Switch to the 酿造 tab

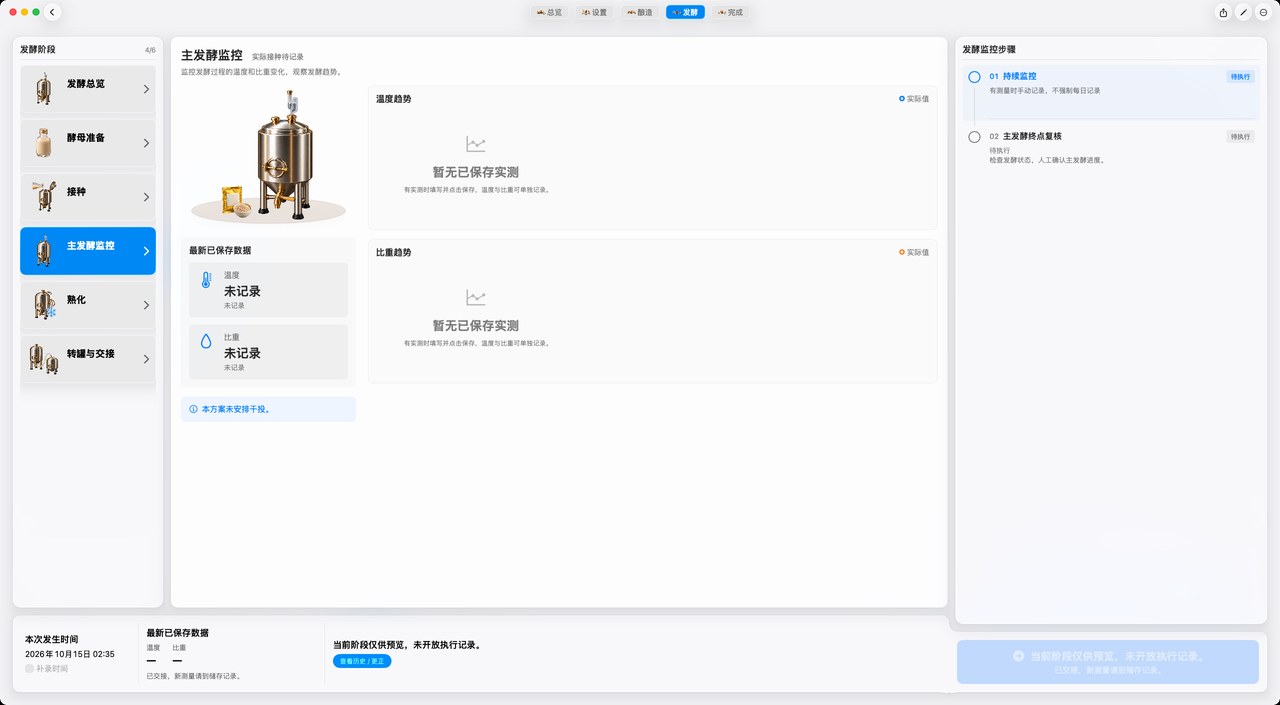(639, 12)
